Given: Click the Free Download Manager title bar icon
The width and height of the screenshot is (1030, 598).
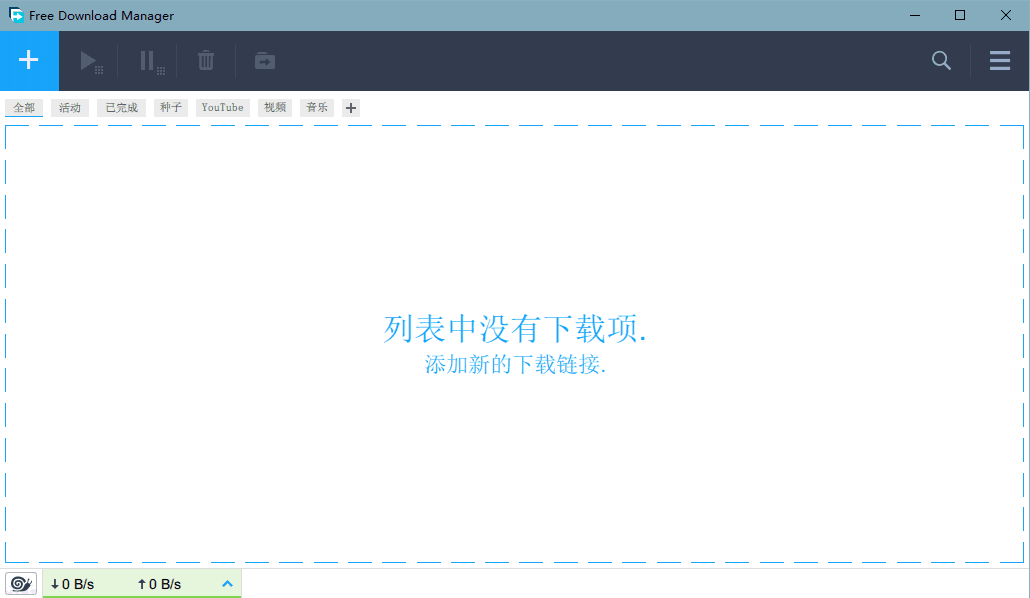Looking at the screenshot, I should tap(14, 15).
